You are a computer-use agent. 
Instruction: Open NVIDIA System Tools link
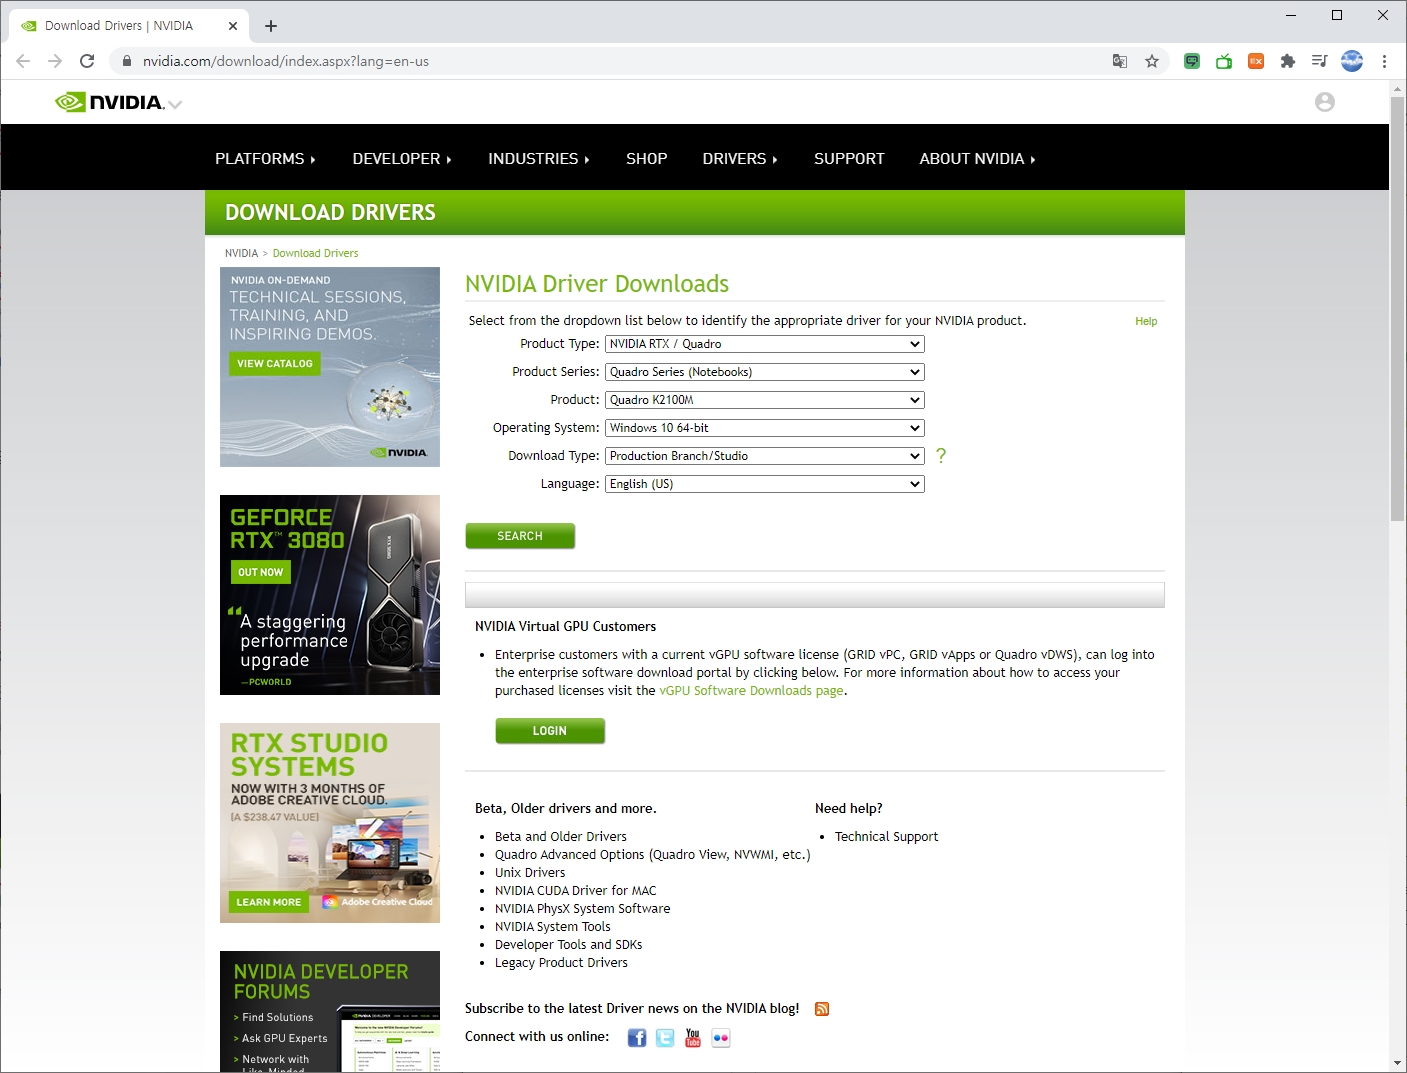(x=553, y=927)
